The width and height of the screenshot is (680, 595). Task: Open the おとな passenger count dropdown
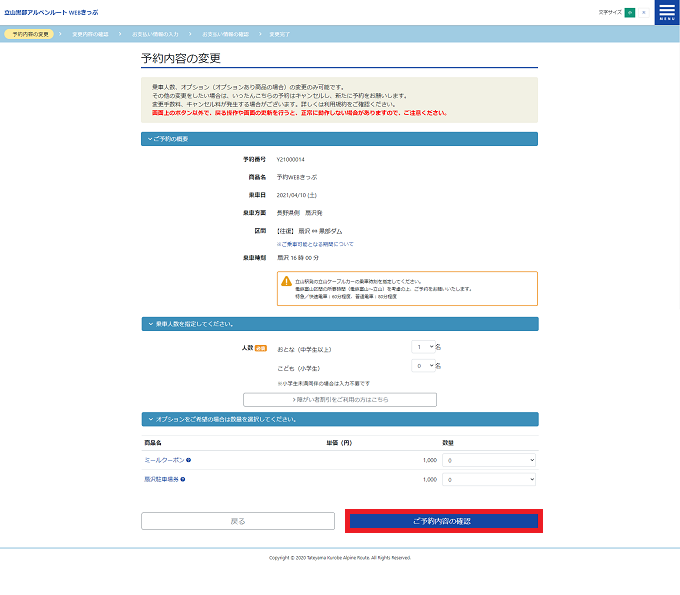click(x=424, y=347)
